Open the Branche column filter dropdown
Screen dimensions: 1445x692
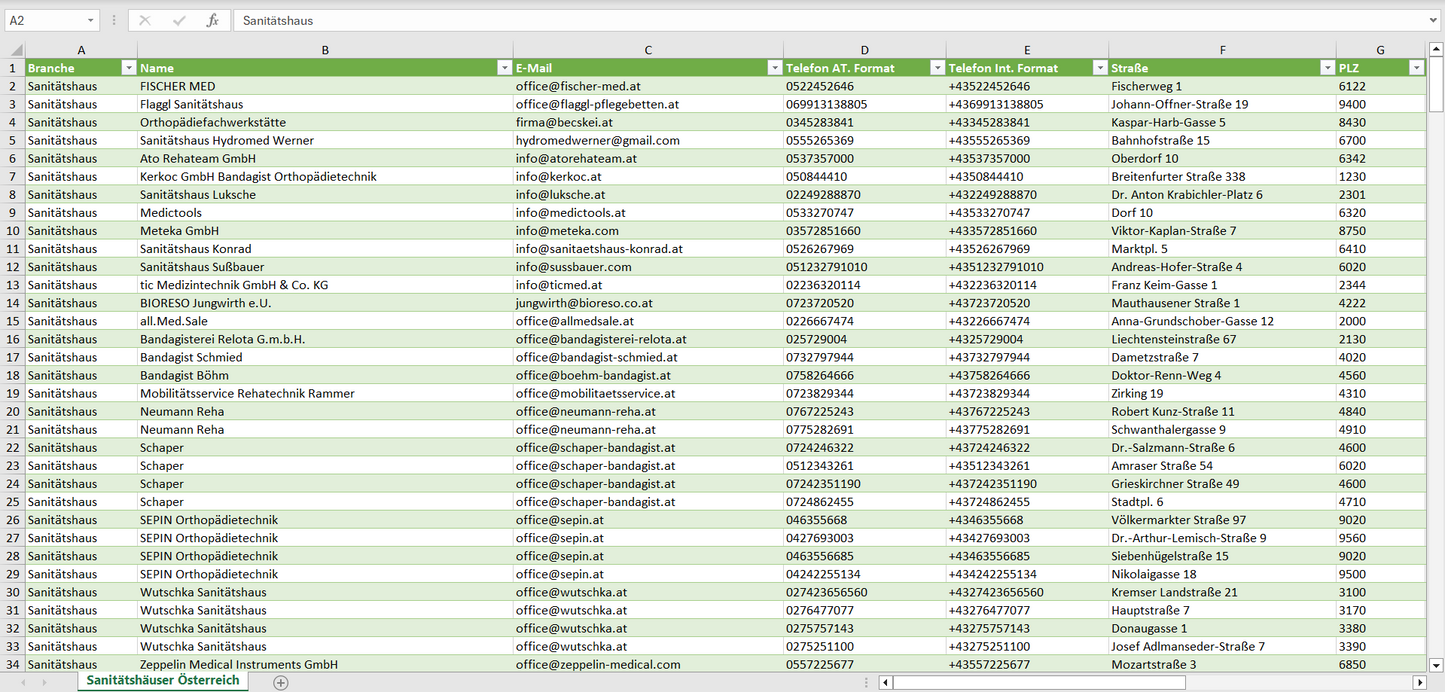(x=128, y=68)
